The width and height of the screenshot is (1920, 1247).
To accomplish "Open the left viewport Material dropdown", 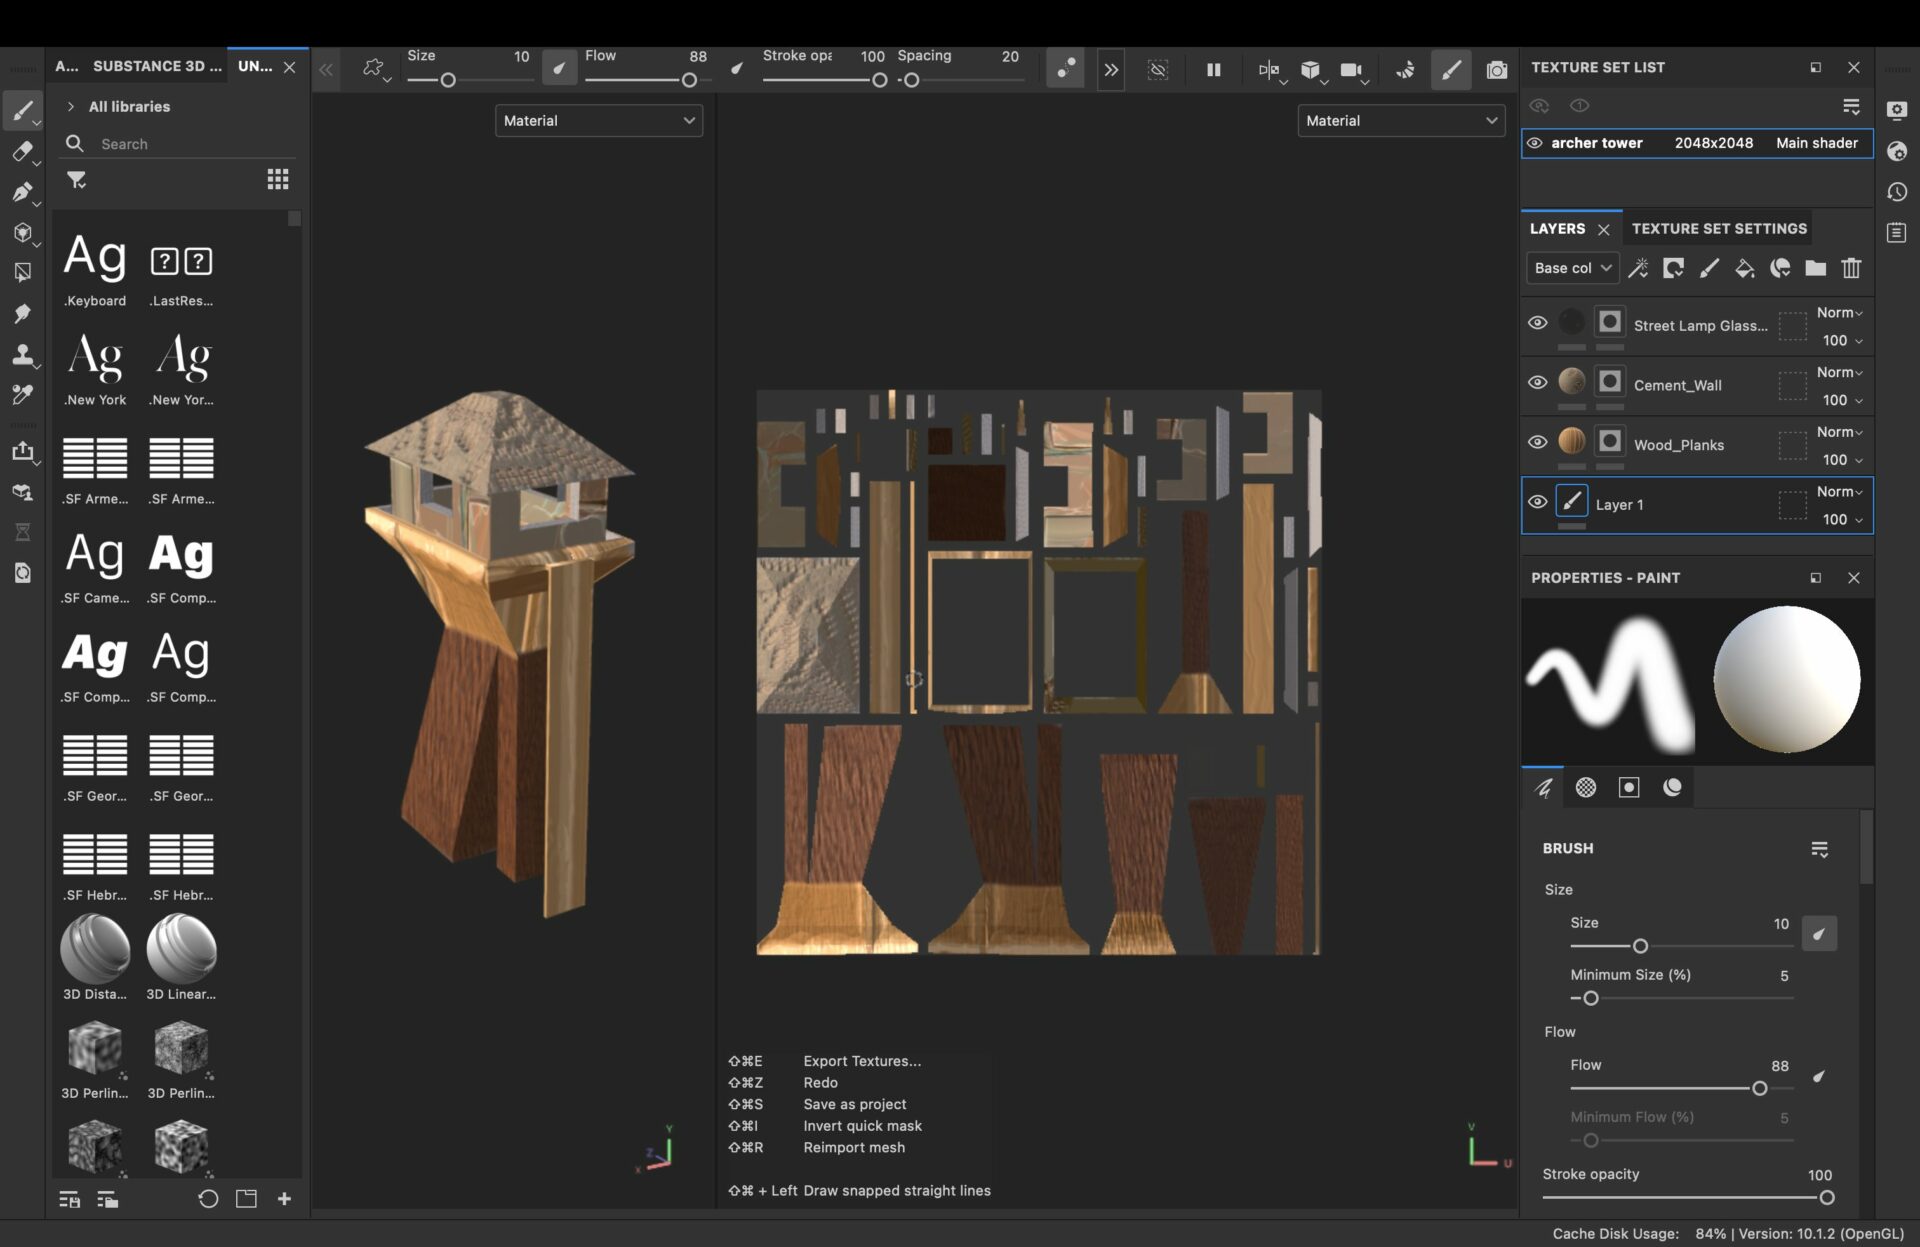I will click(598, 120).
